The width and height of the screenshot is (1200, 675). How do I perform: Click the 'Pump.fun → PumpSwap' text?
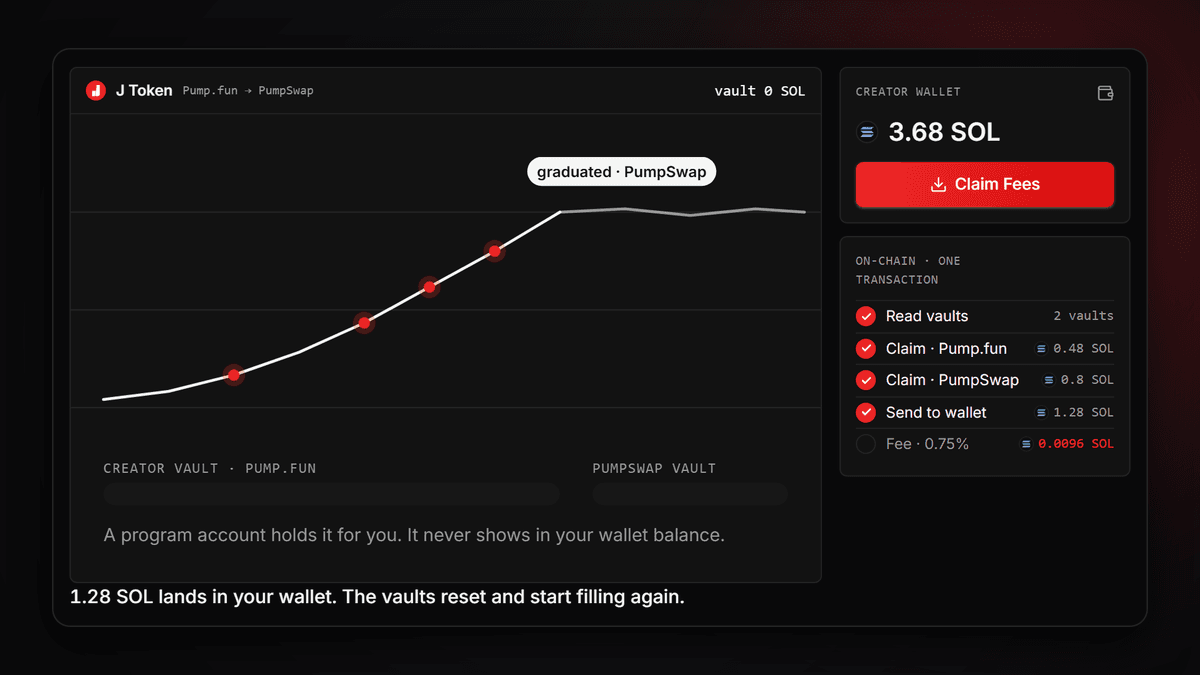248,90
